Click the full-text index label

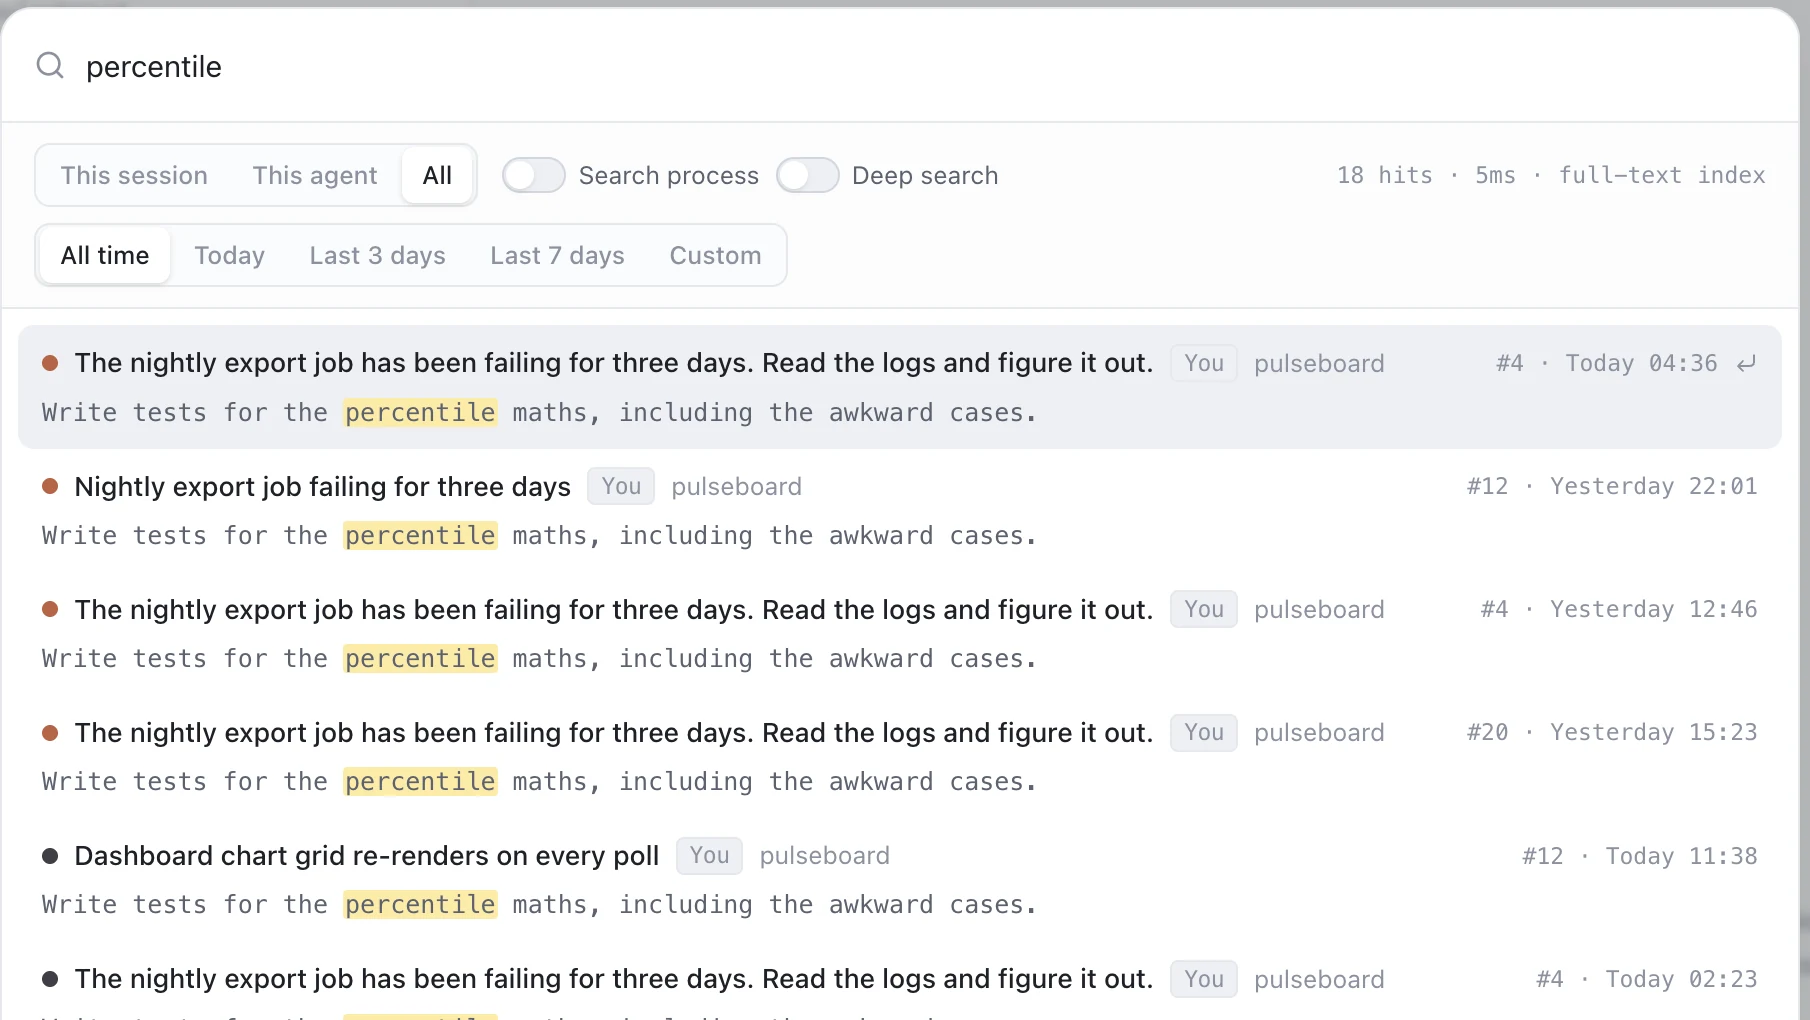pyautogui.click(x=1662, y=176)
